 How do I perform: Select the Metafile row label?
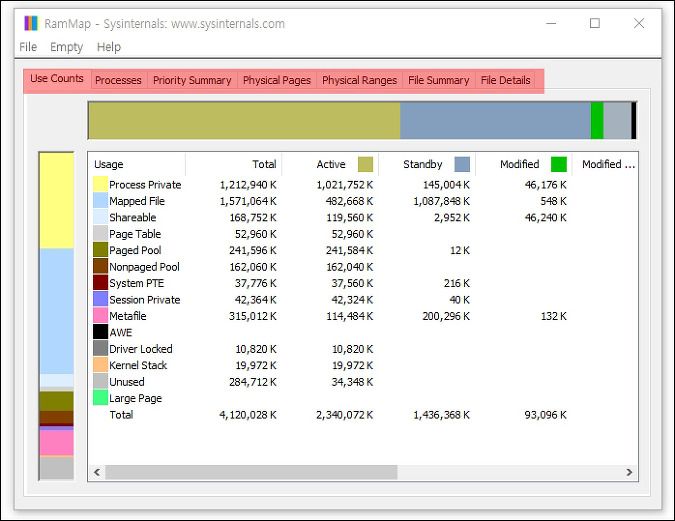coord(128,316)
